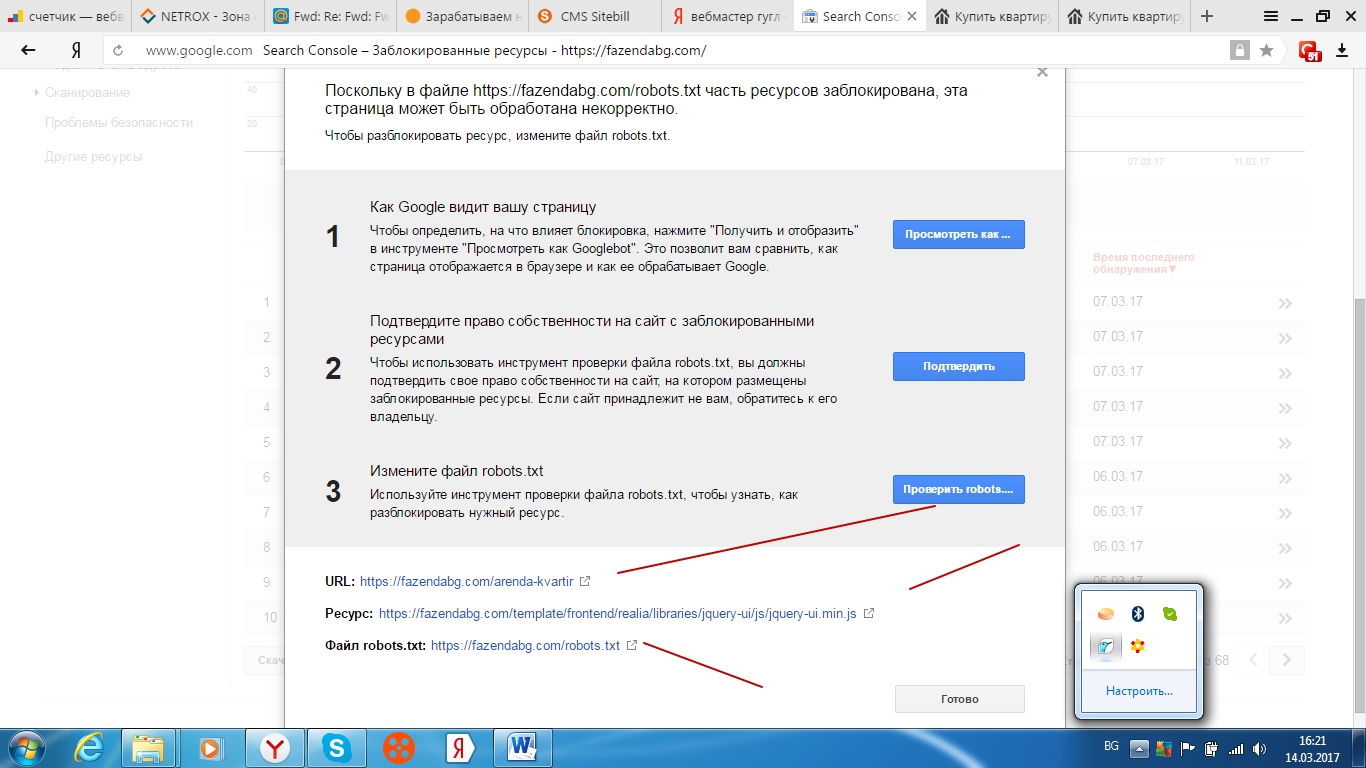Open Windows Media Player from taskbar

point(211,748)
